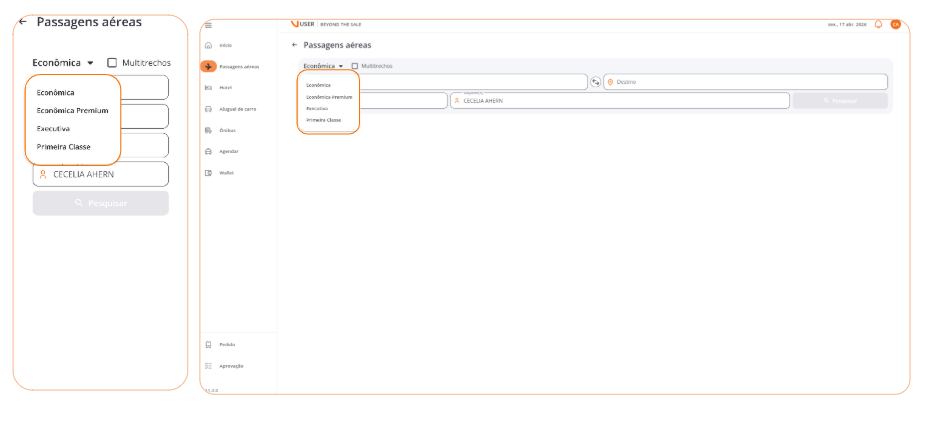Collapse Econômica class dropdown in desktop view
931x441 pixels.
click(323, 66)
